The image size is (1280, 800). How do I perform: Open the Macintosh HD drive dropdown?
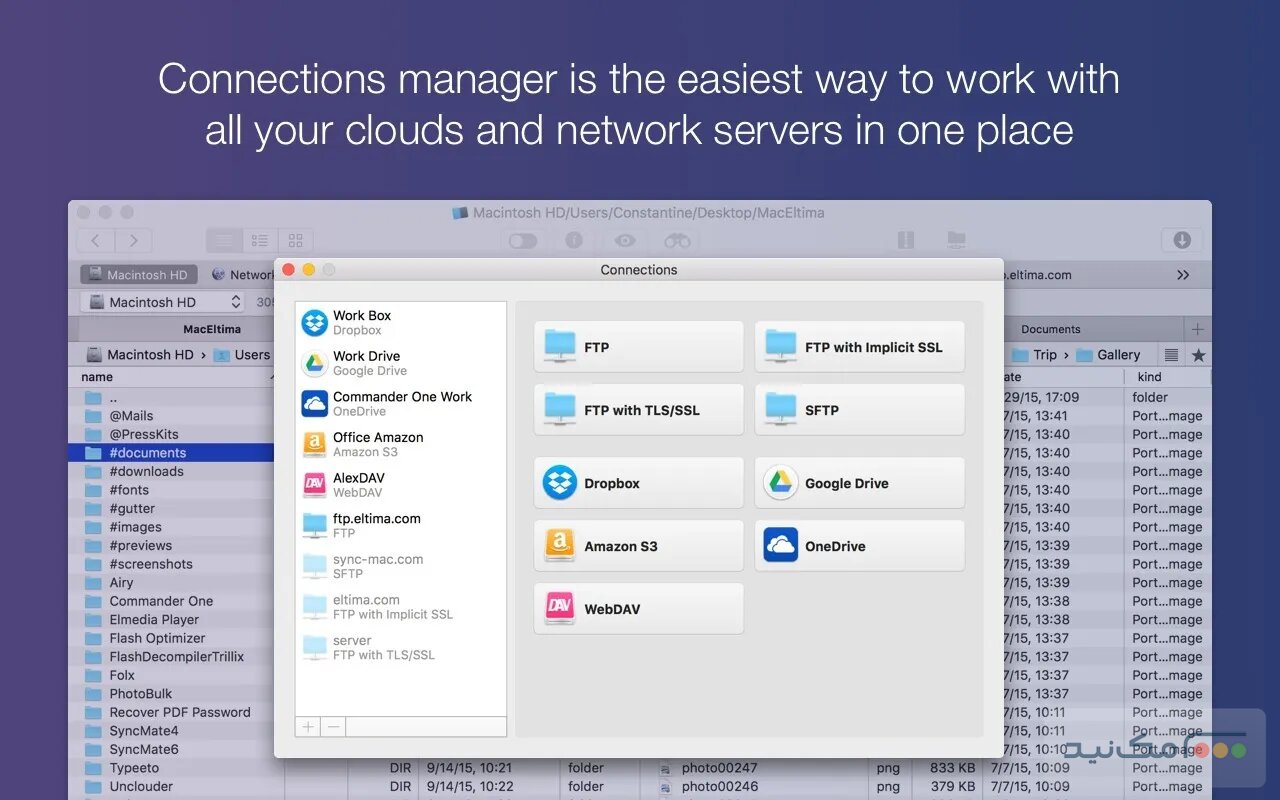coord(164,302)
